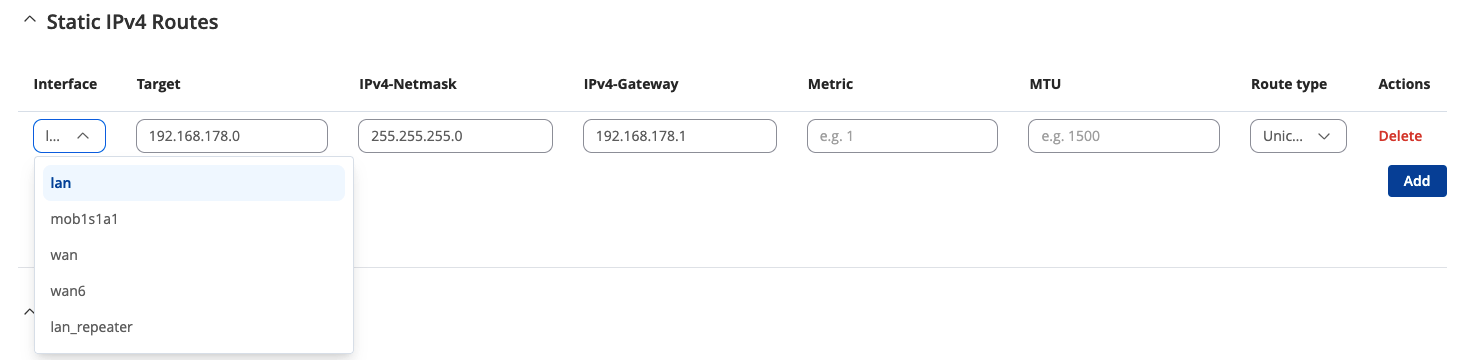Toggle the chevron of the section below
This screenshot has width=1480, height=360.
(x=27, y=311)
